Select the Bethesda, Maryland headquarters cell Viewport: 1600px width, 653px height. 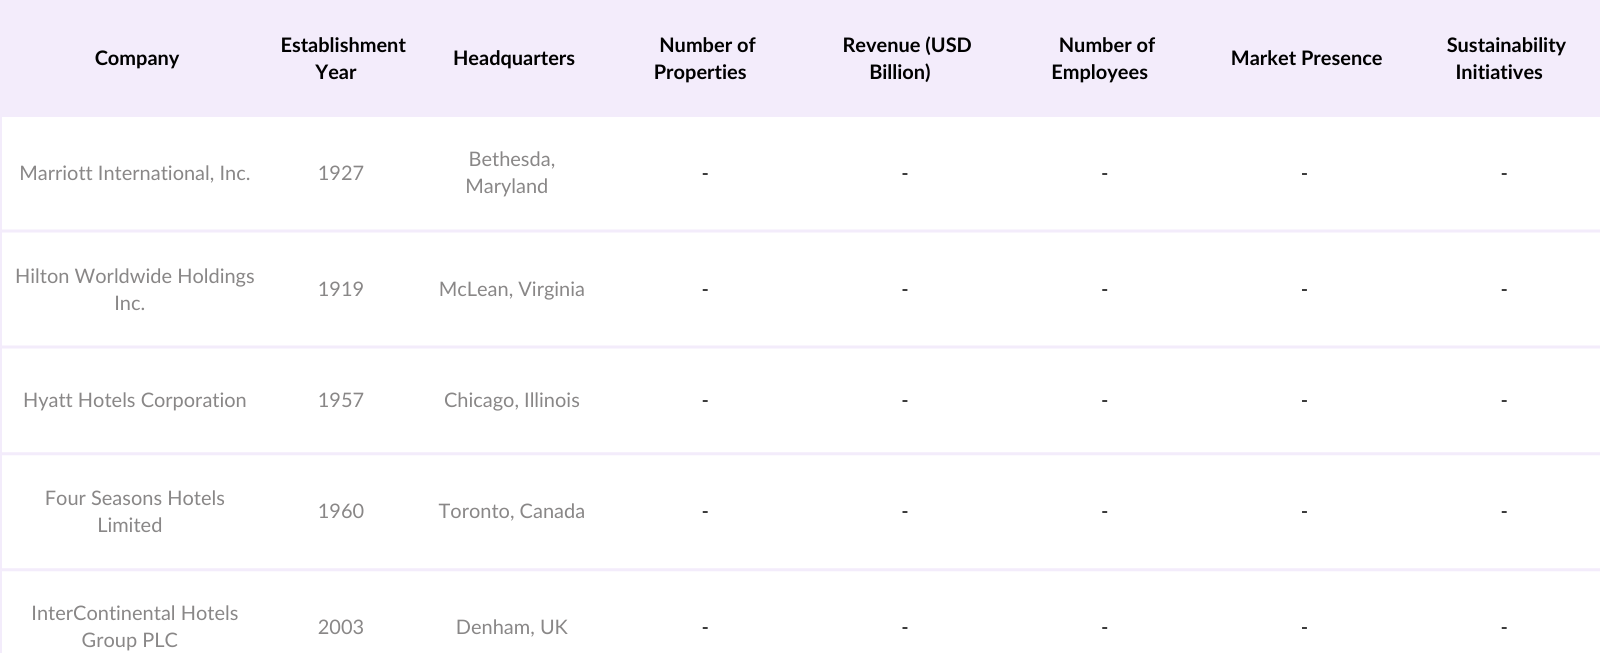(x=510, y=173)
